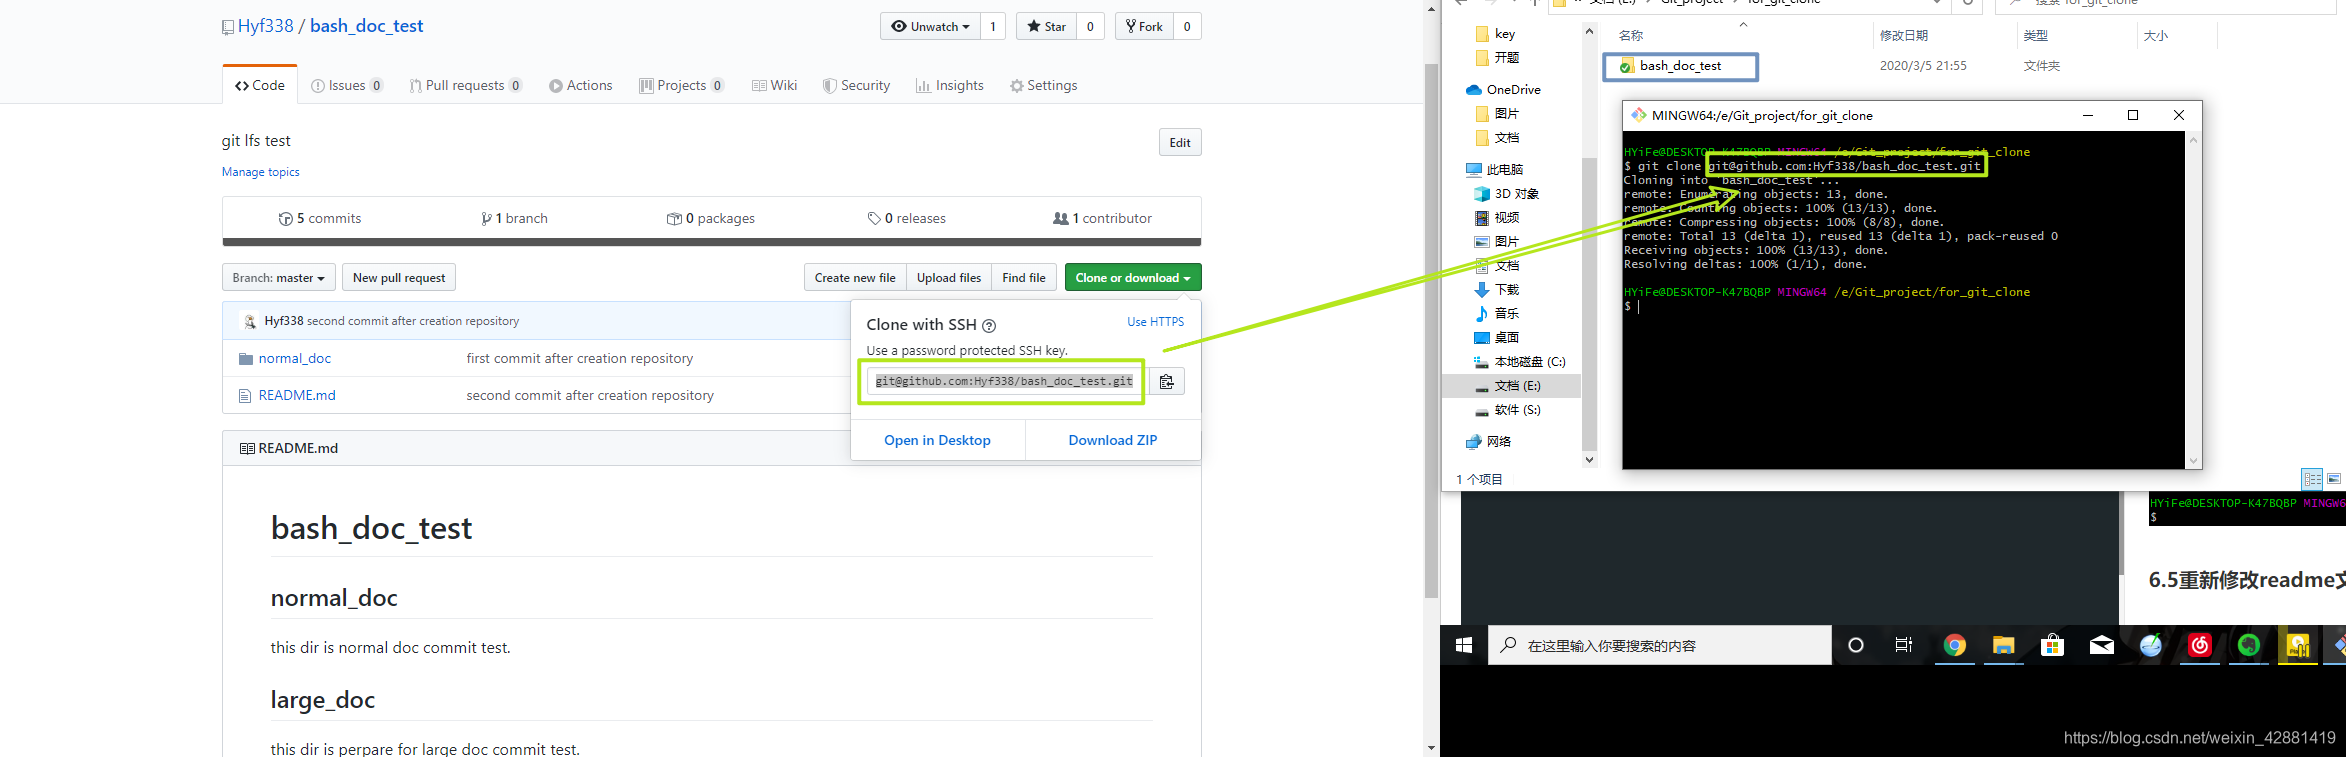
Task: Open the Wiki tab
Action: pyautogui.click(x=775, y=85)
